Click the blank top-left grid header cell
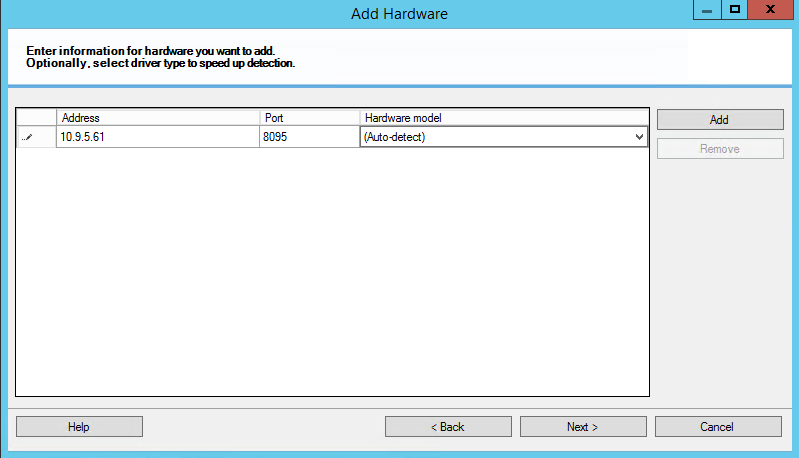799x458 pixels. coord(36,118)
